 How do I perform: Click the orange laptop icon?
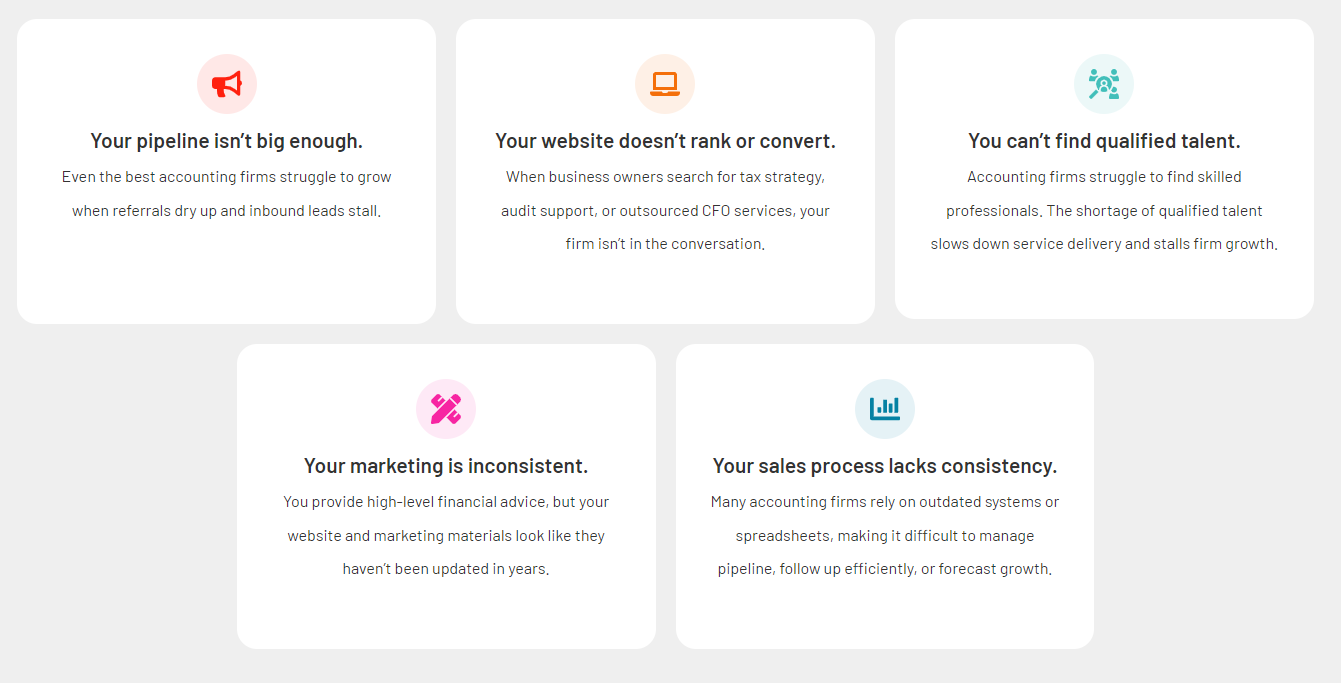pos(665,84)
